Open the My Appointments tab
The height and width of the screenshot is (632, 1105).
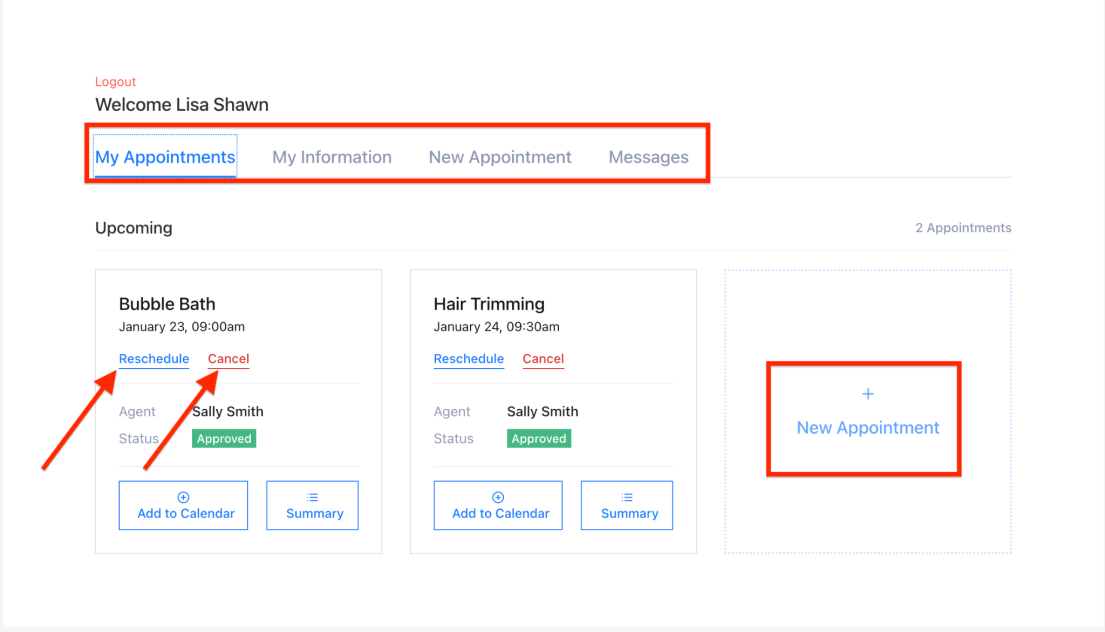click(165, 156)
